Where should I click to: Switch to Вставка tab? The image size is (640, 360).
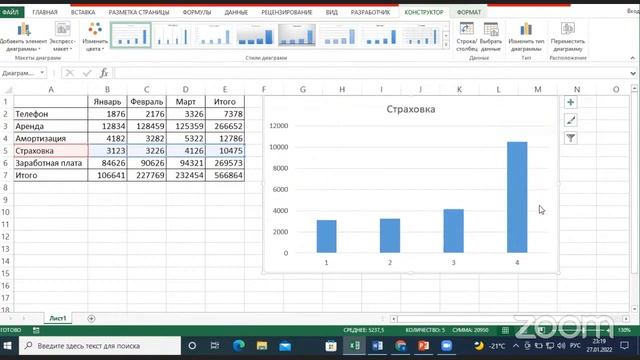[x=83, y=12]
